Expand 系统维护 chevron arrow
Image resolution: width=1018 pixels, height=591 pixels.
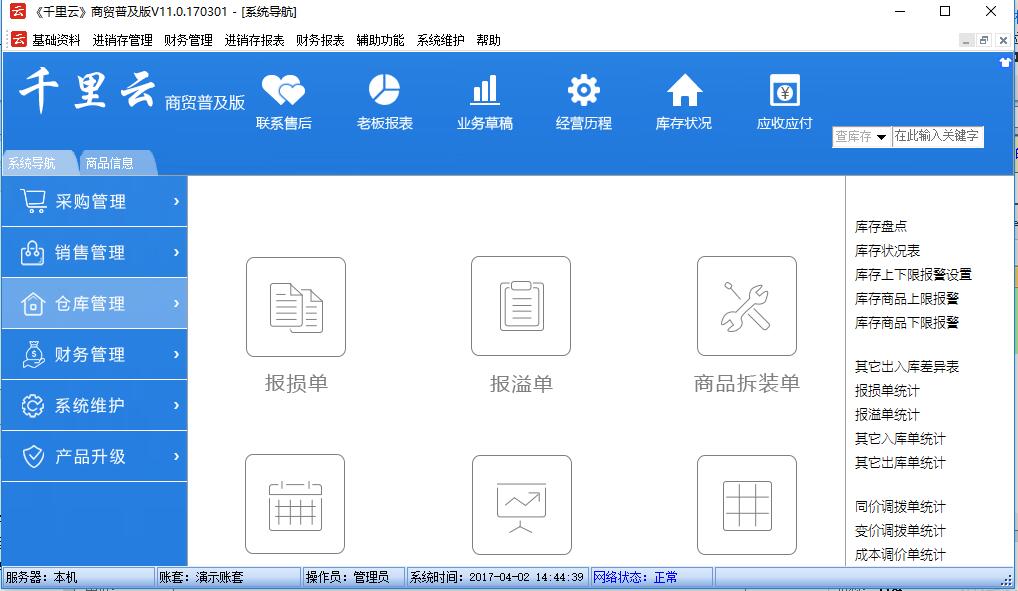click(176, 405)
